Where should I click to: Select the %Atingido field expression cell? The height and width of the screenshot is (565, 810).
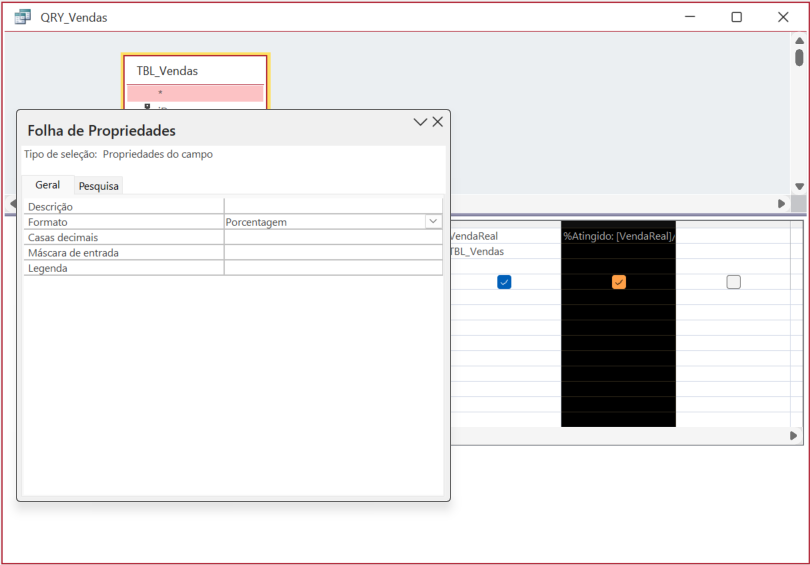tap(618, 236)
